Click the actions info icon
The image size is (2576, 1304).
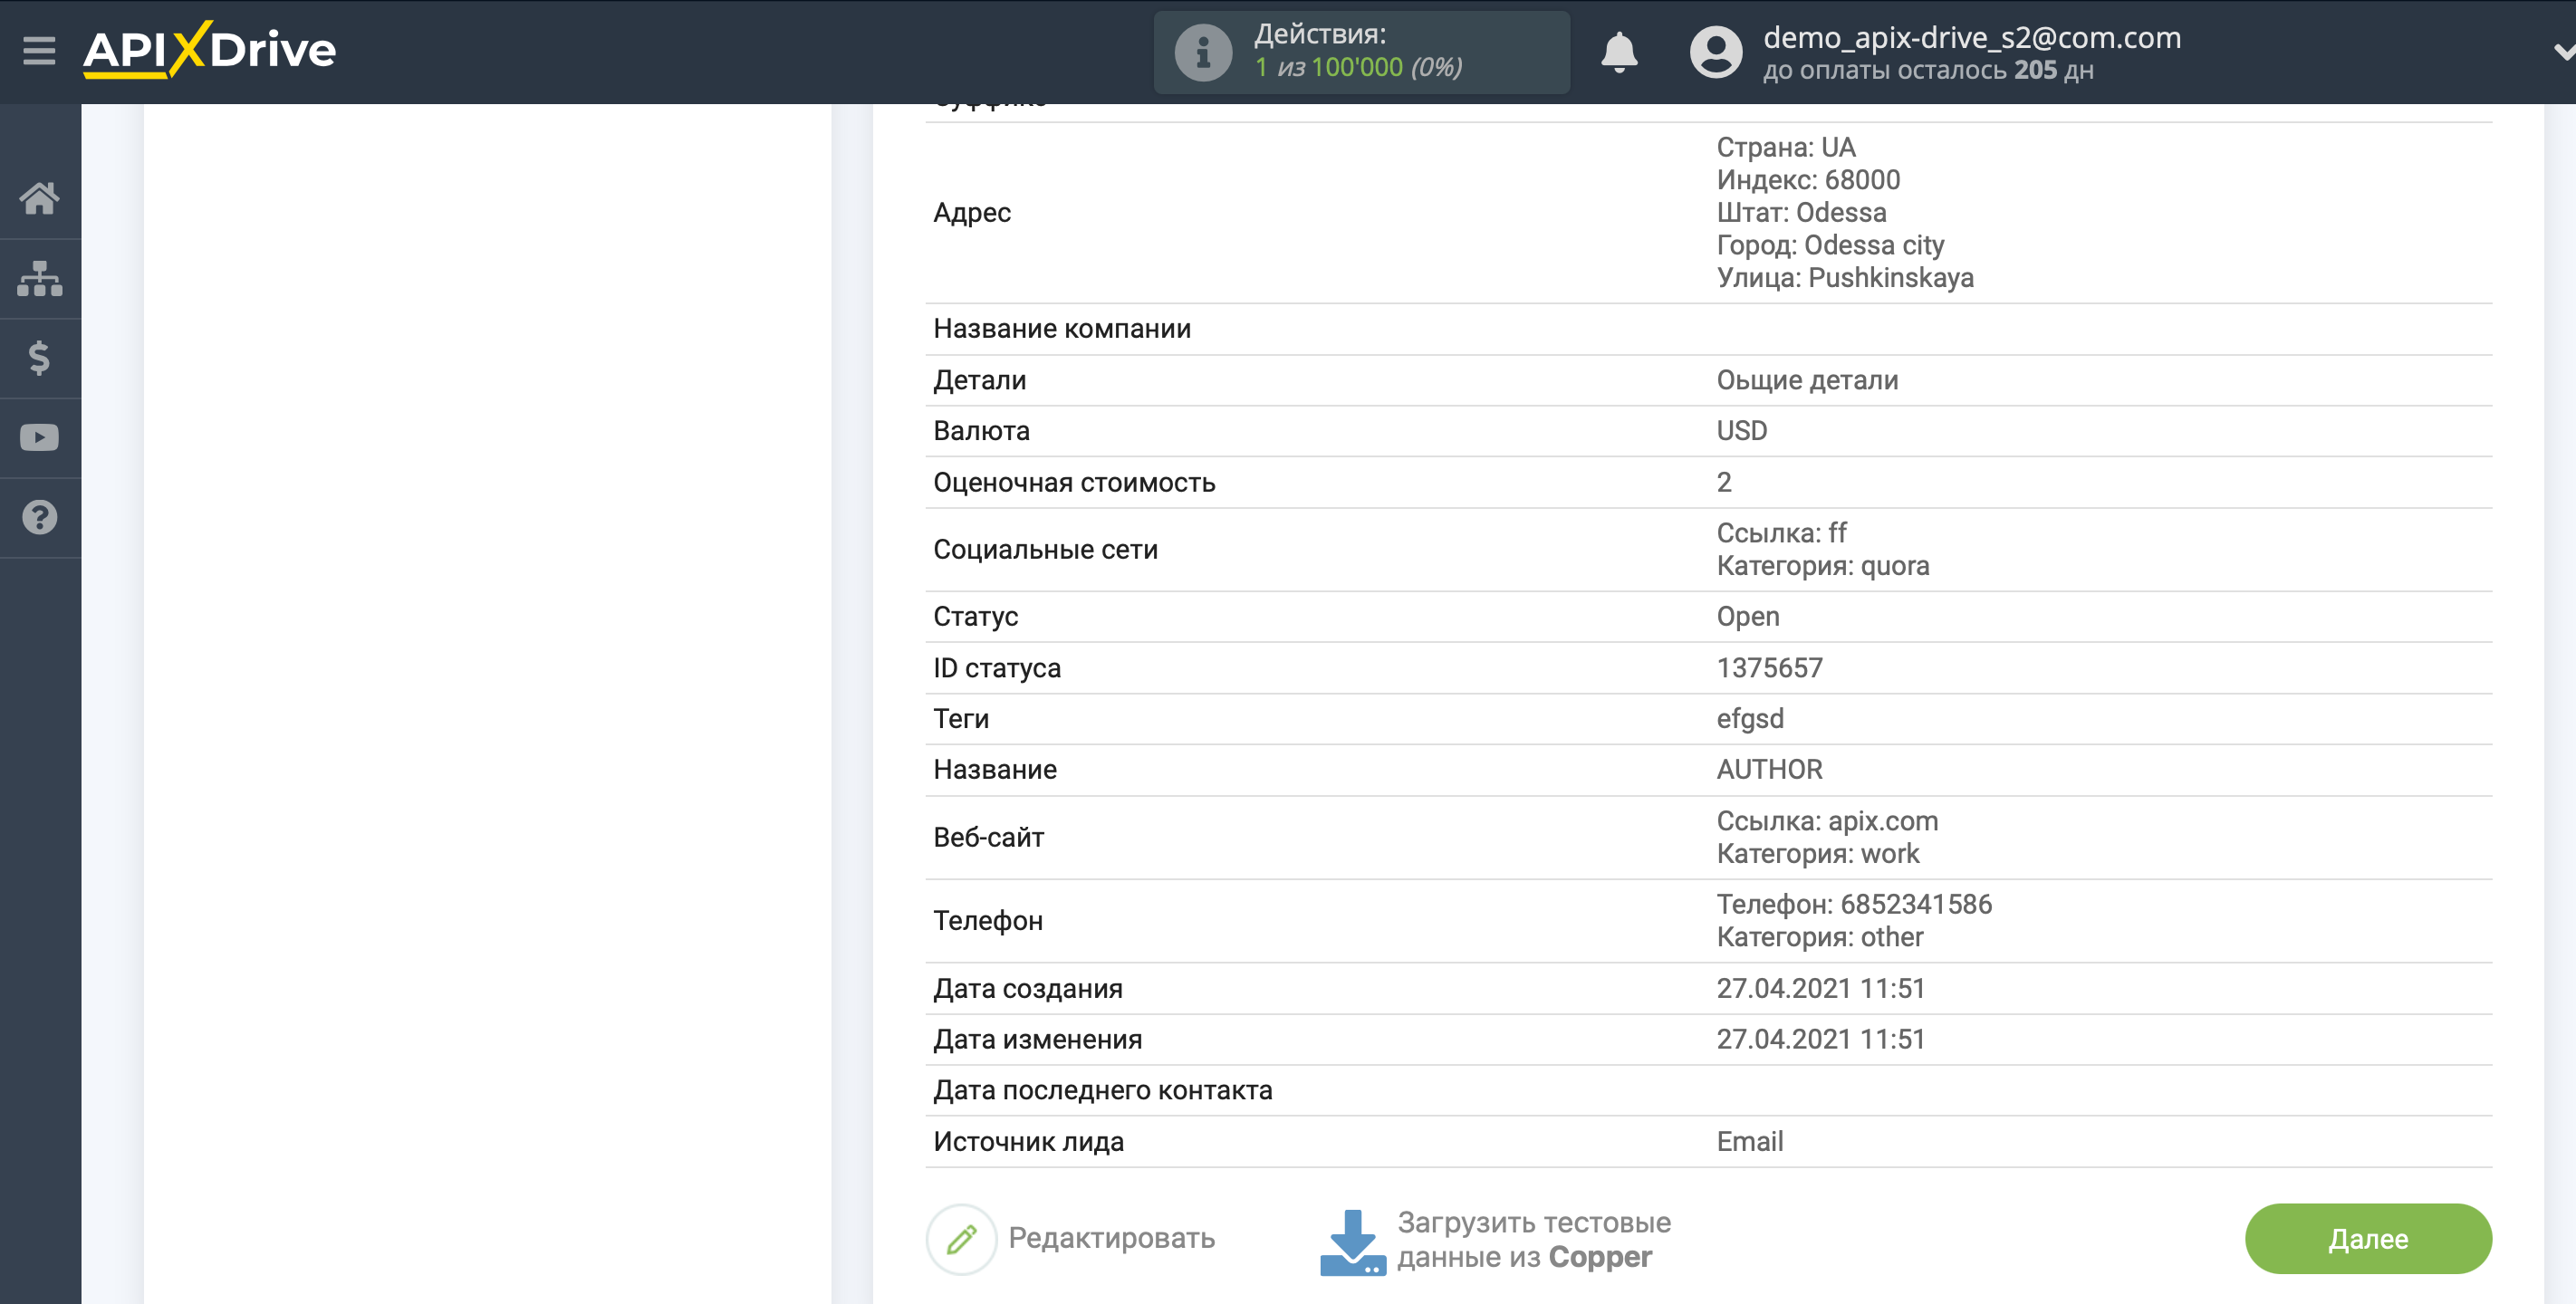pos(1203,52)
